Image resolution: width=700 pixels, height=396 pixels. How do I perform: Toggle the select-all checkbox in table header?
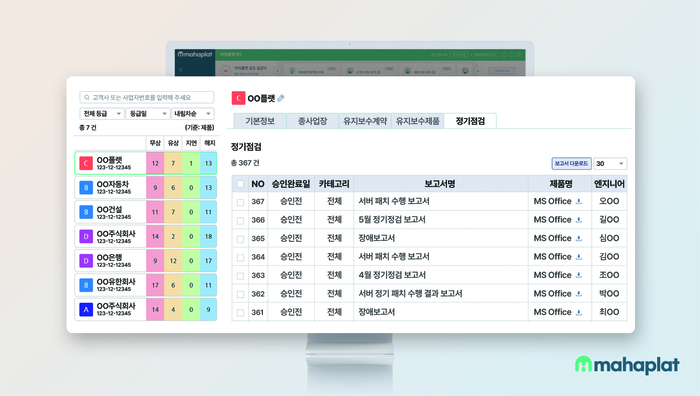pos(241,184)
